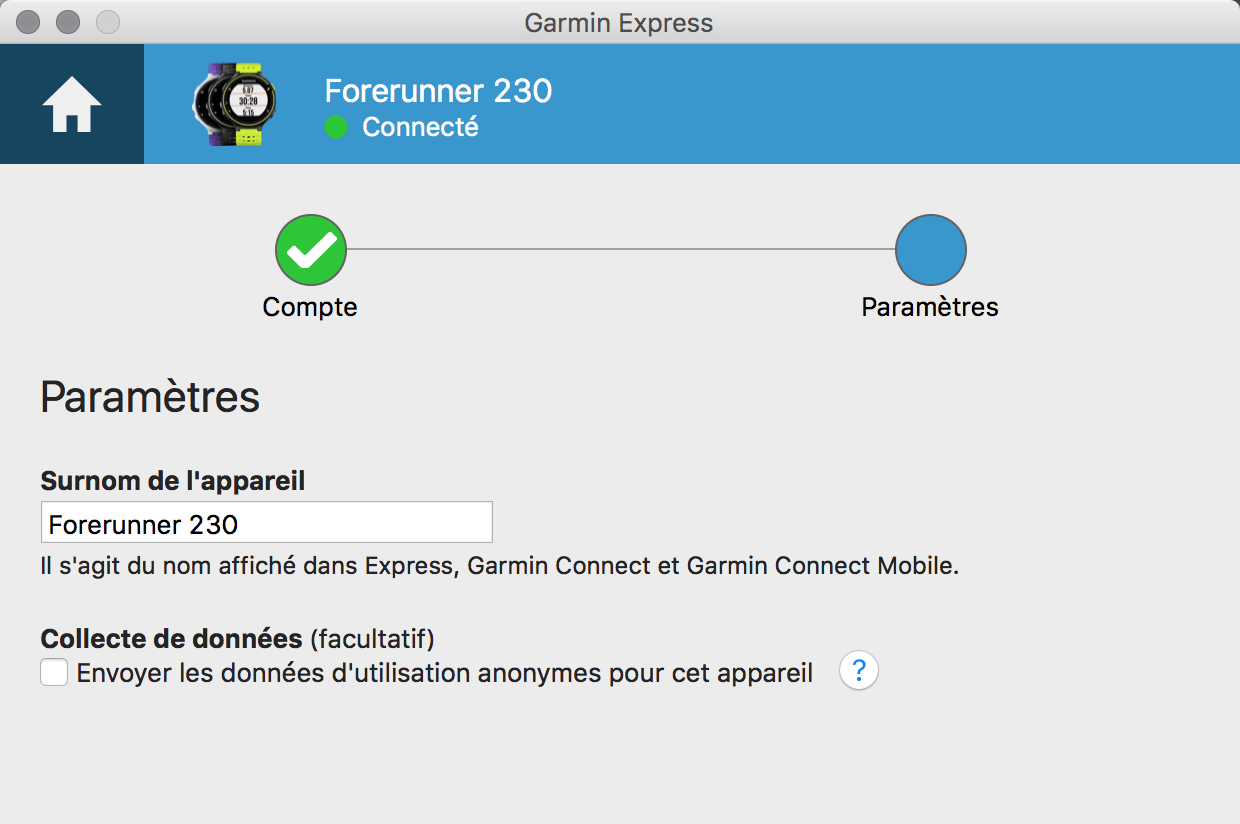Click the Garmin Express window title
The image size is (1240, 824).
[x=619, y=22]
